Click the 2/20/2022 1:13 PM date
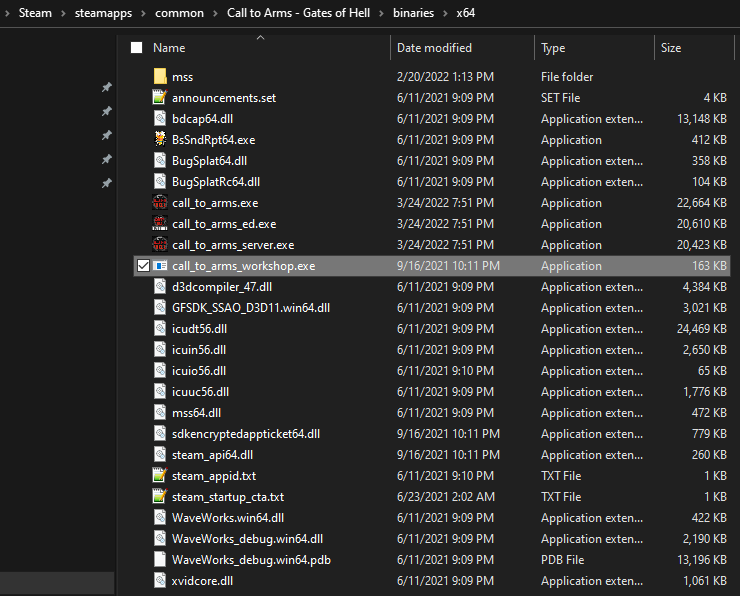740x596 pixels. [x=445, y=76]
